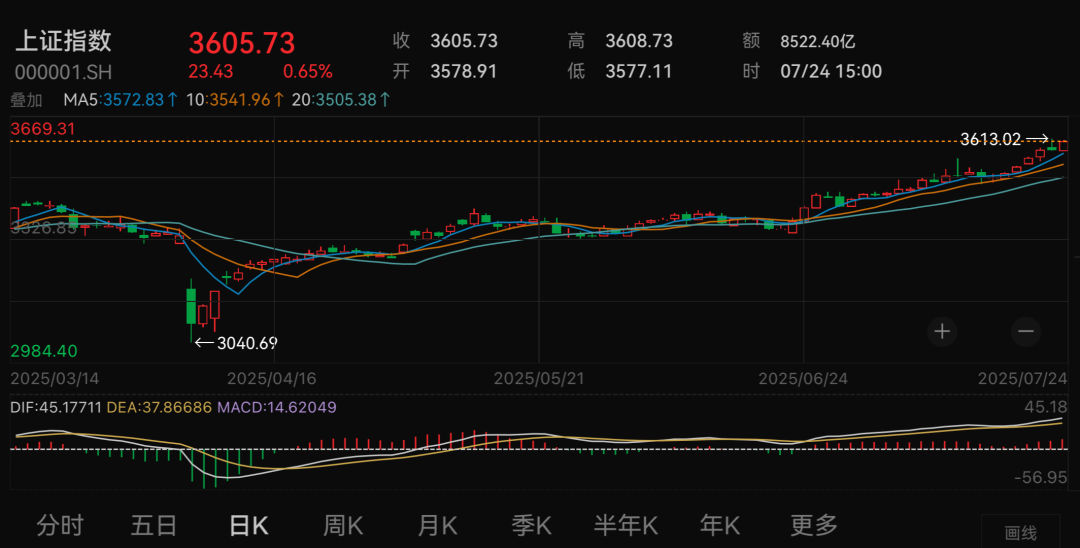Click the 画线 draw line button
This screenshot has width=1080, height=548.
(x=1020, y=533)
